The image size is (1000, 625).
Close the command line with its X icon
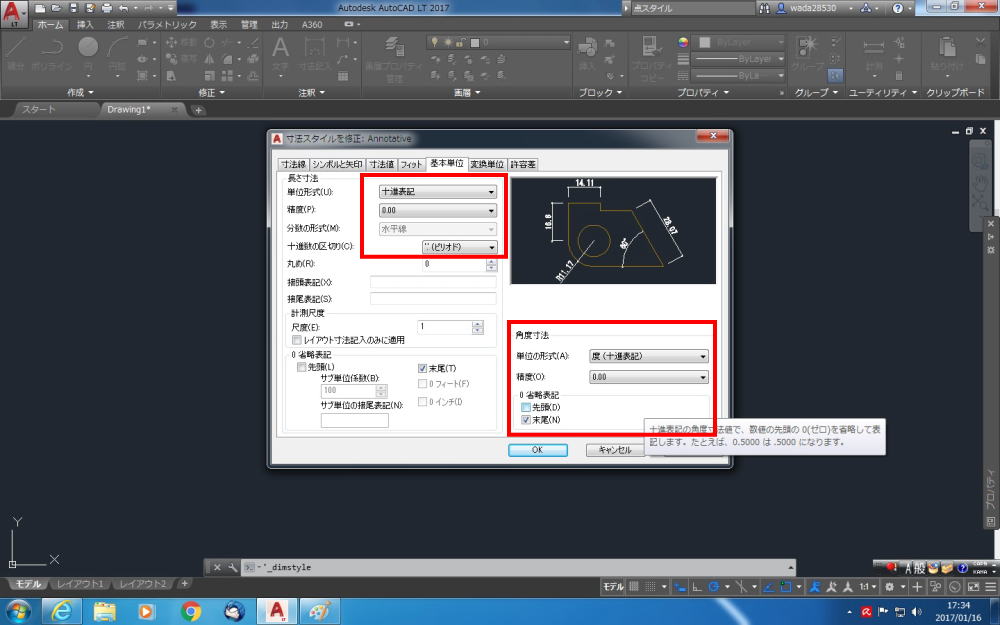pyautogui.click(x=217, y=567)
